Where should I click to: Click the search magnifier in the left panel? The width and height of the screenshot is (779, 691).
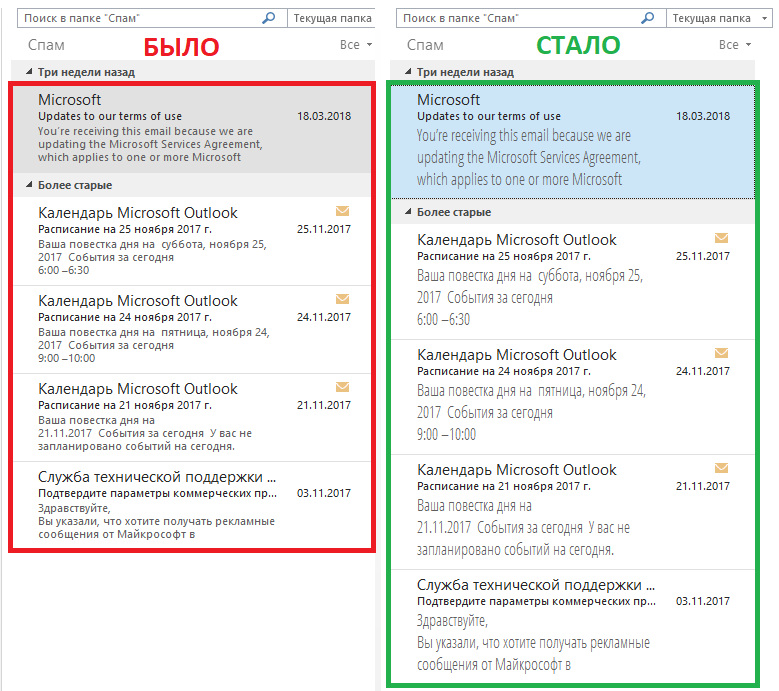(269, 18)
